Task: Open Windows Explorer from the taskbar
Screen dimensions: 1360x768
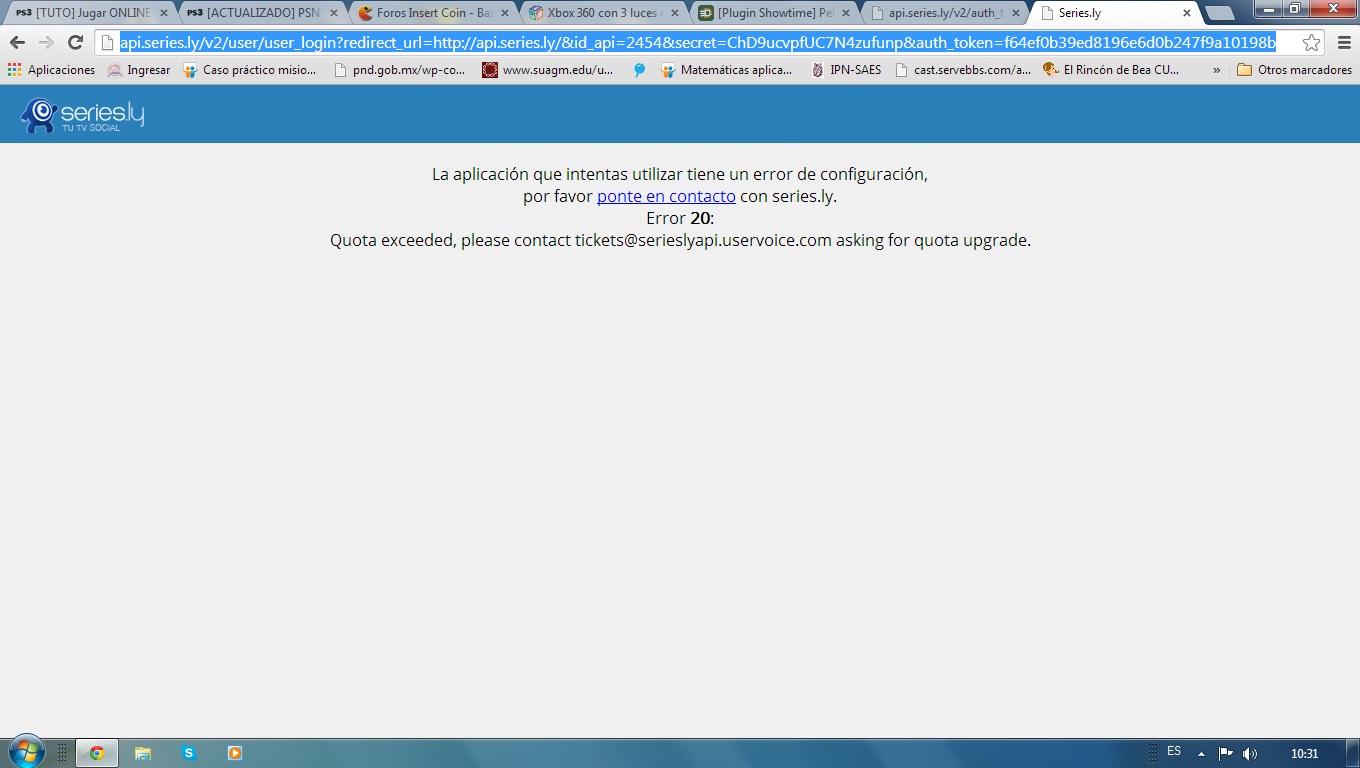Action: click(143, 753)
